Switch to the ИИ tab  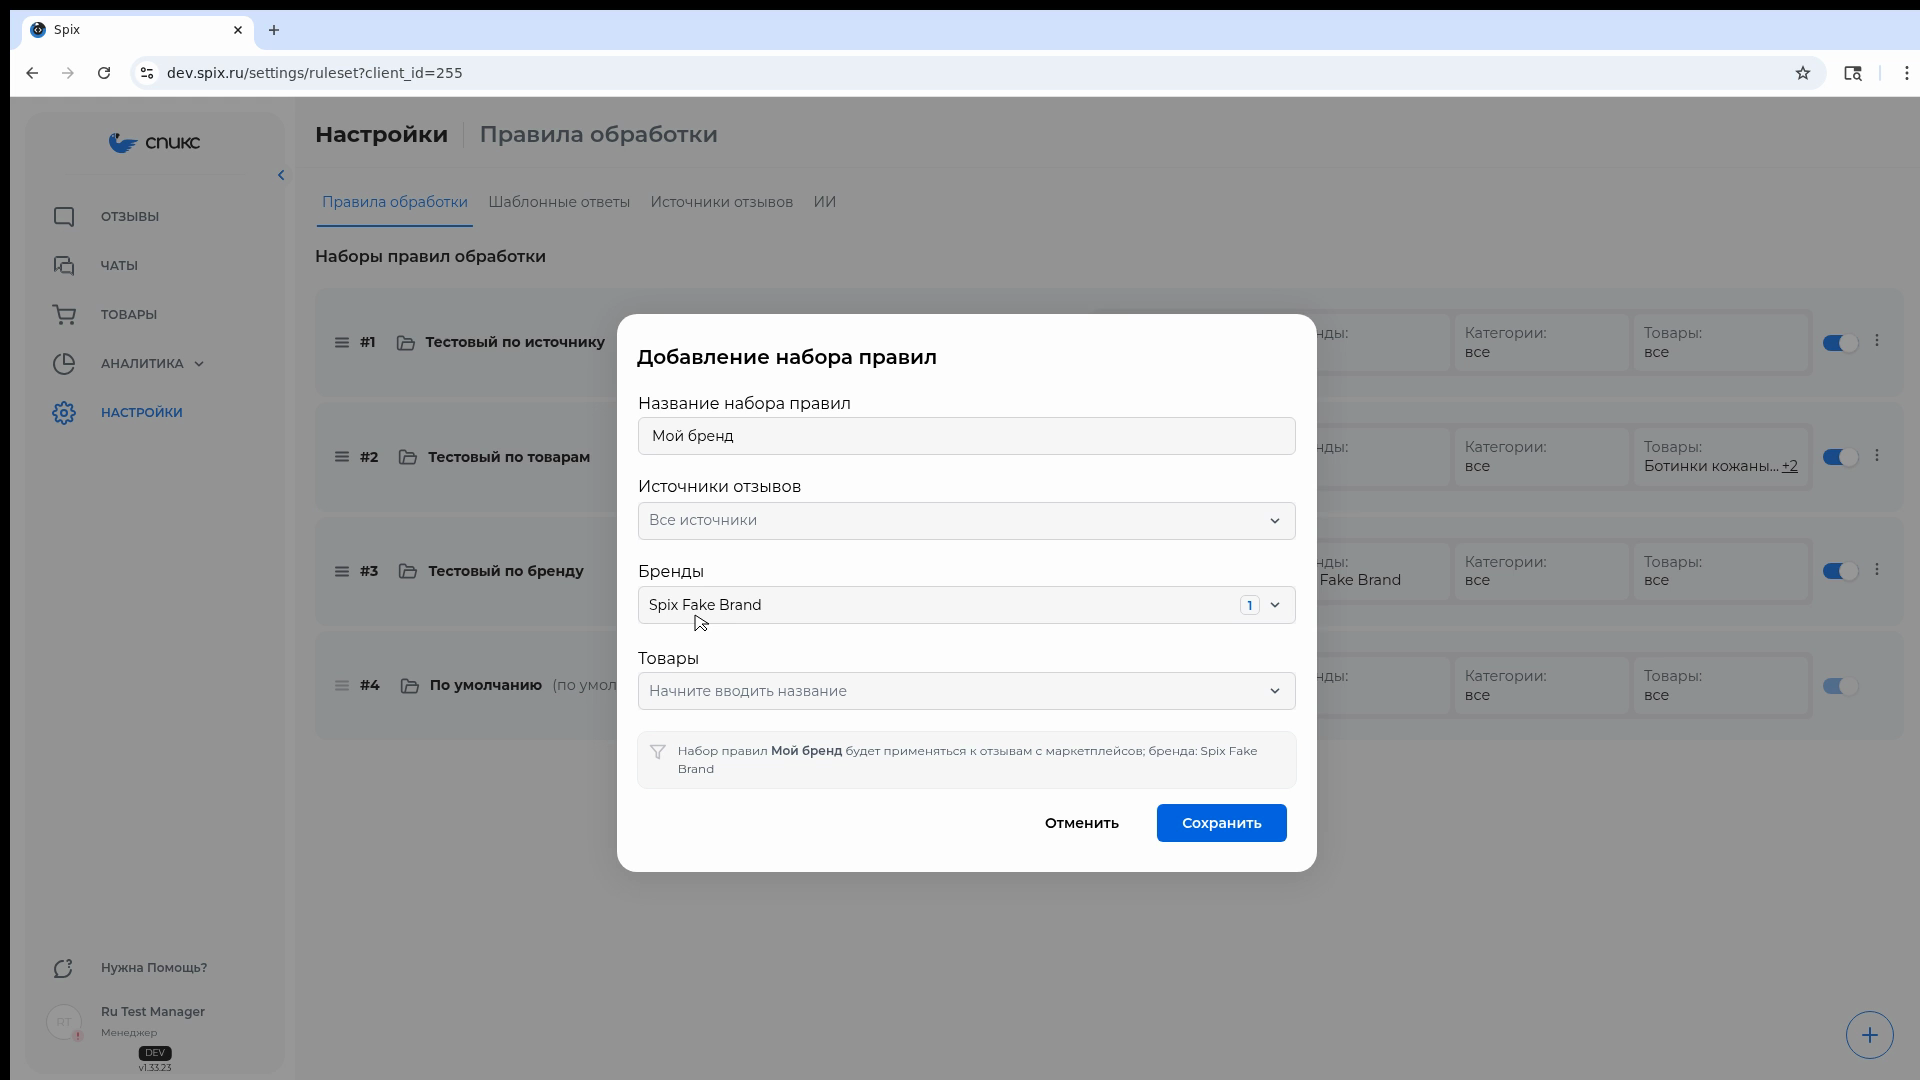coord(824,202)
